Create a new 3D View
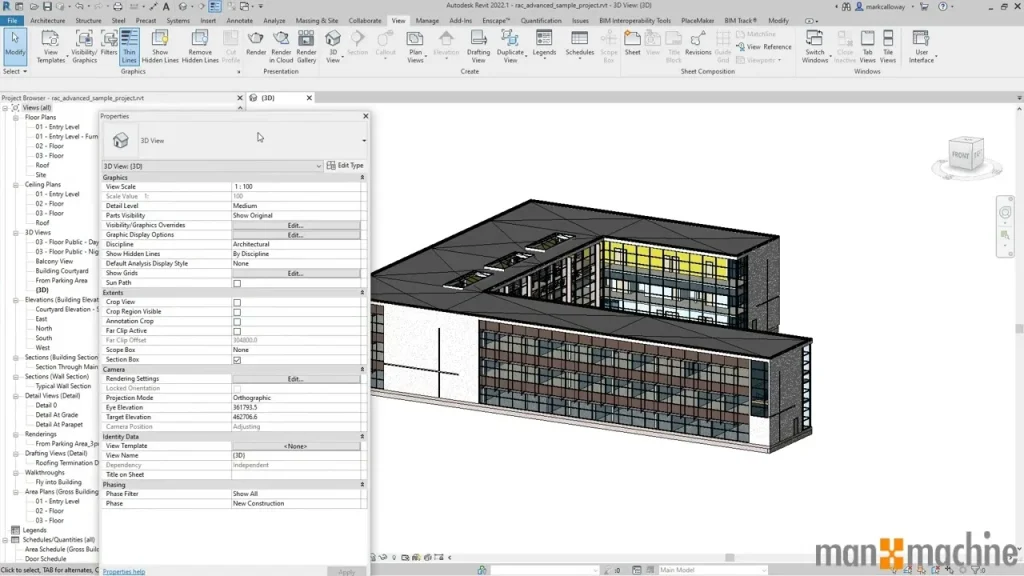The width and height of the screenshot is (1024, 576). pyautogui.click(x=333, y=47)
